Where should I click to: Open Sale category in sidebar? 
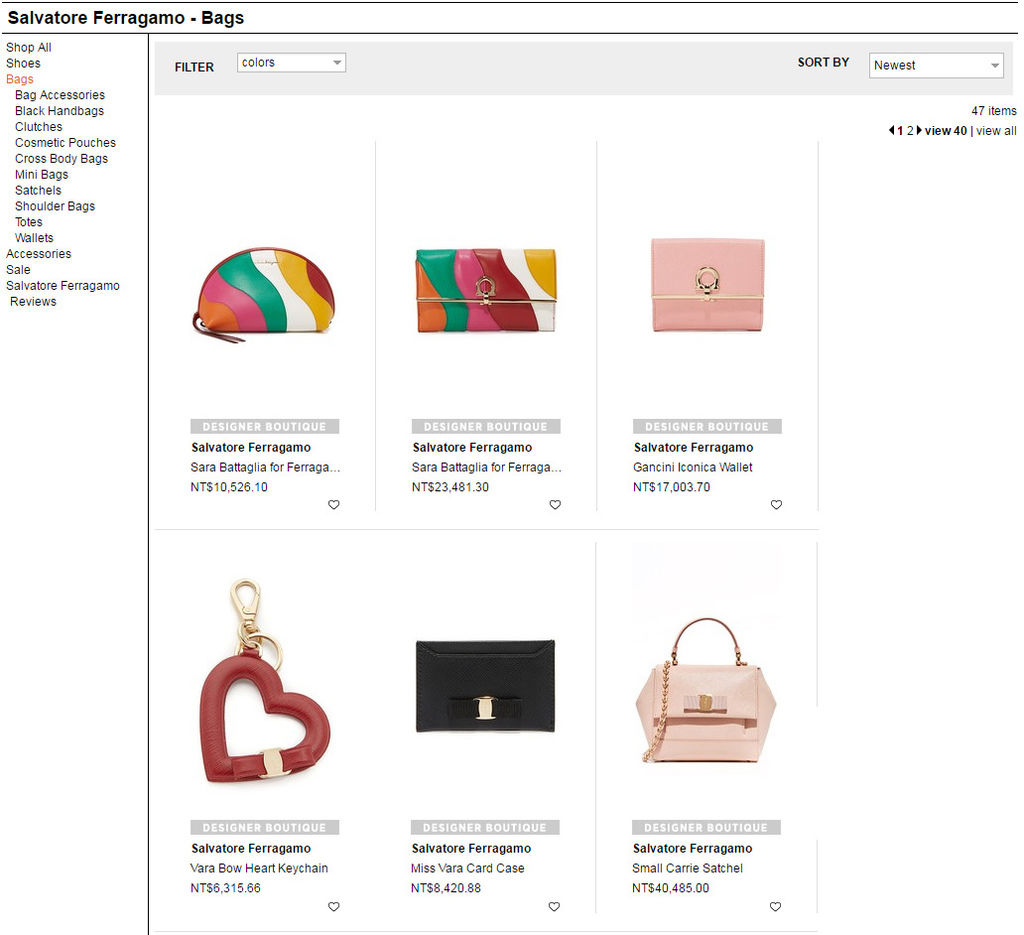(x=18, y=270)
